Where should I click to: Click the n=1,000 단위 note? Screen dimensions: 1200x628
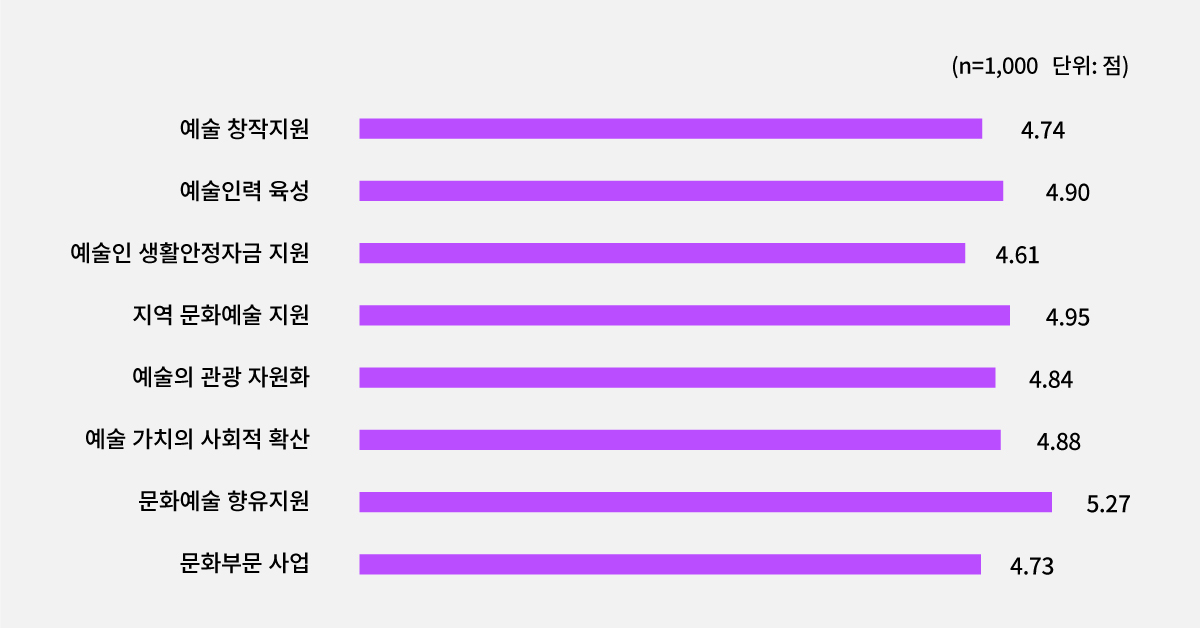[1040, 66]
